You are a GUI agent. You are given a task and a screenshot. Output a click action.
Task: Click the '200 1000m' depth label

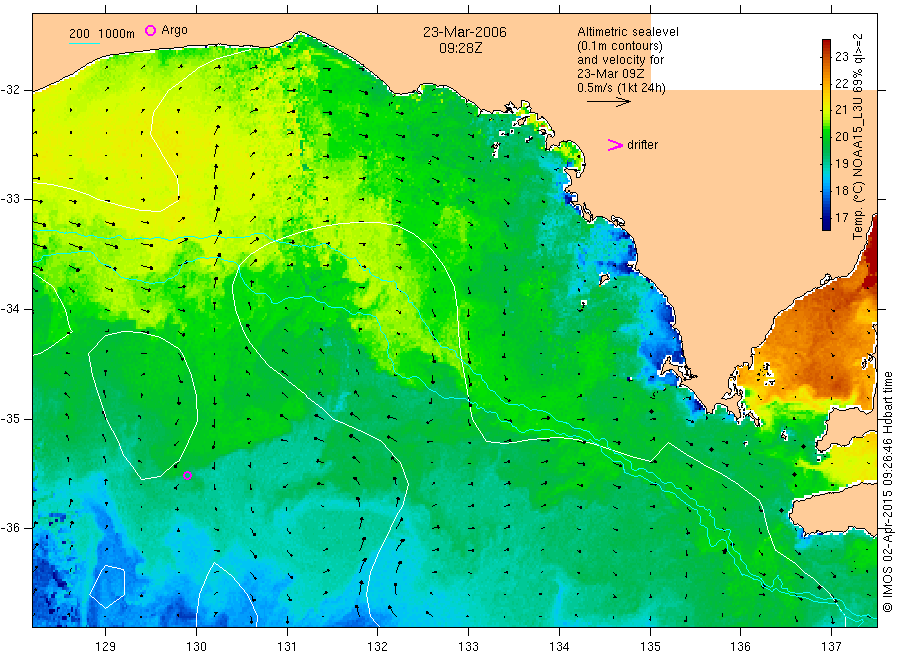(x=102, y=34)
